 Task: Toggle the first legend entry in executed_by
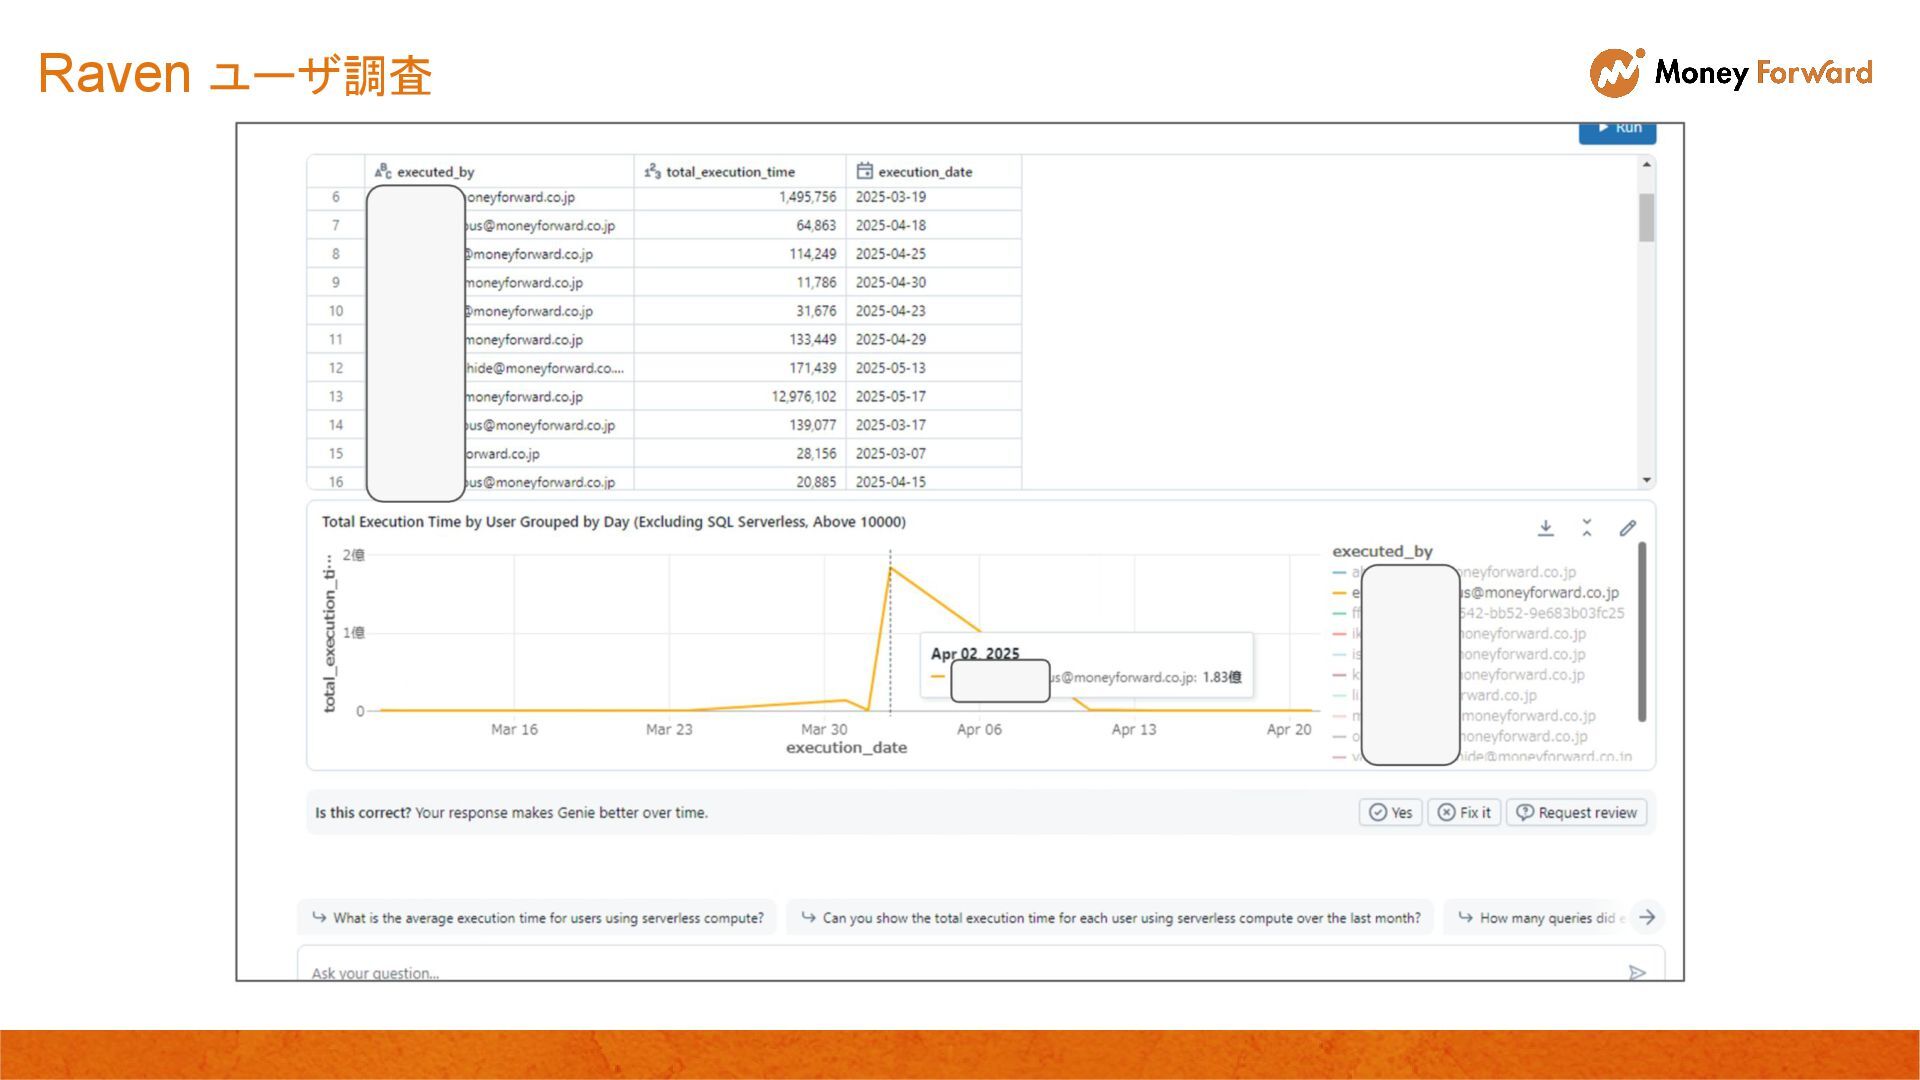(1520, 572)
